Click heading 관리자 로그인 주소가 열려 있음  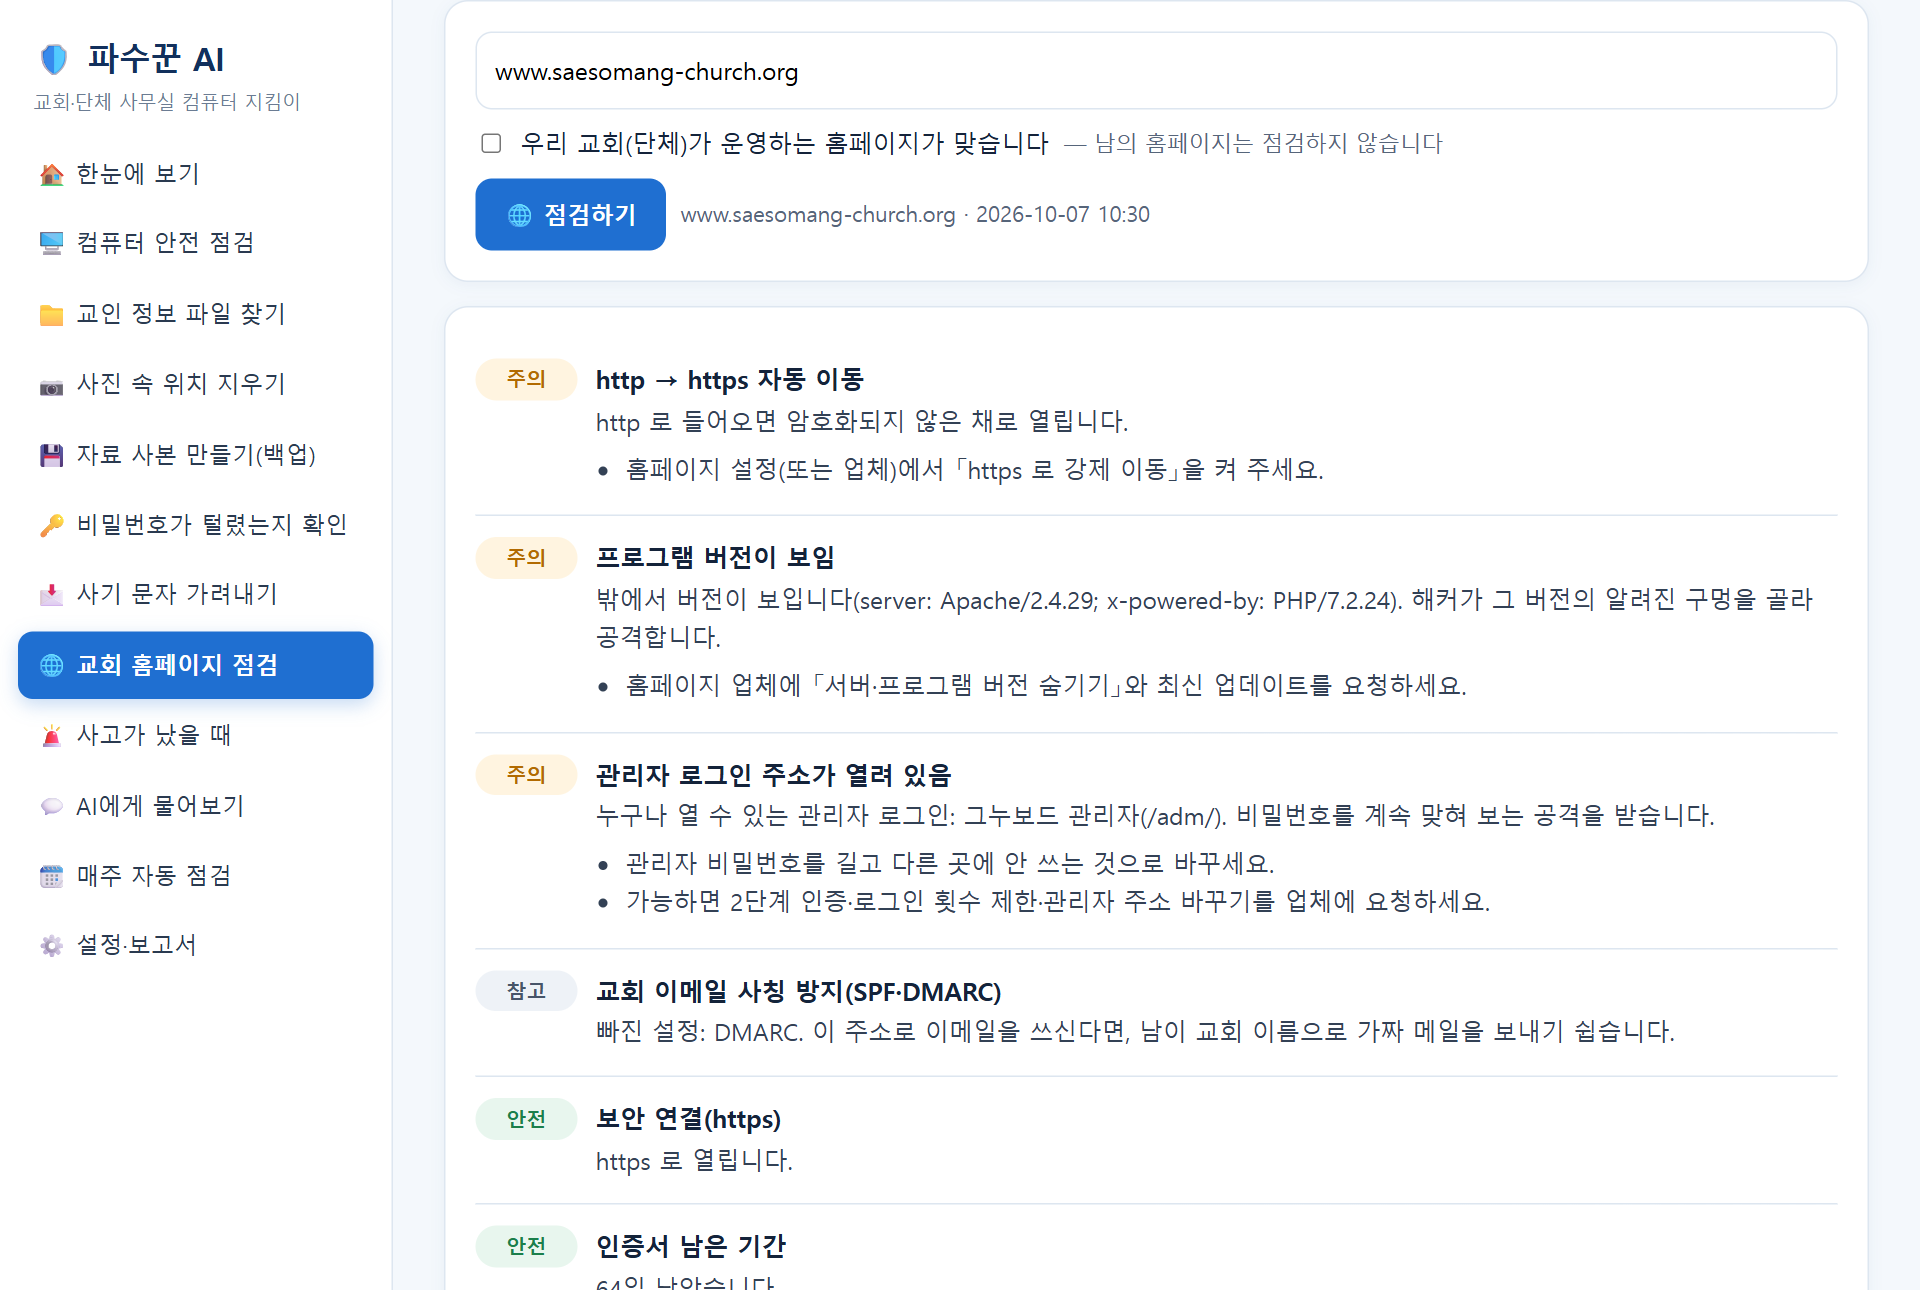coord(773,775)
